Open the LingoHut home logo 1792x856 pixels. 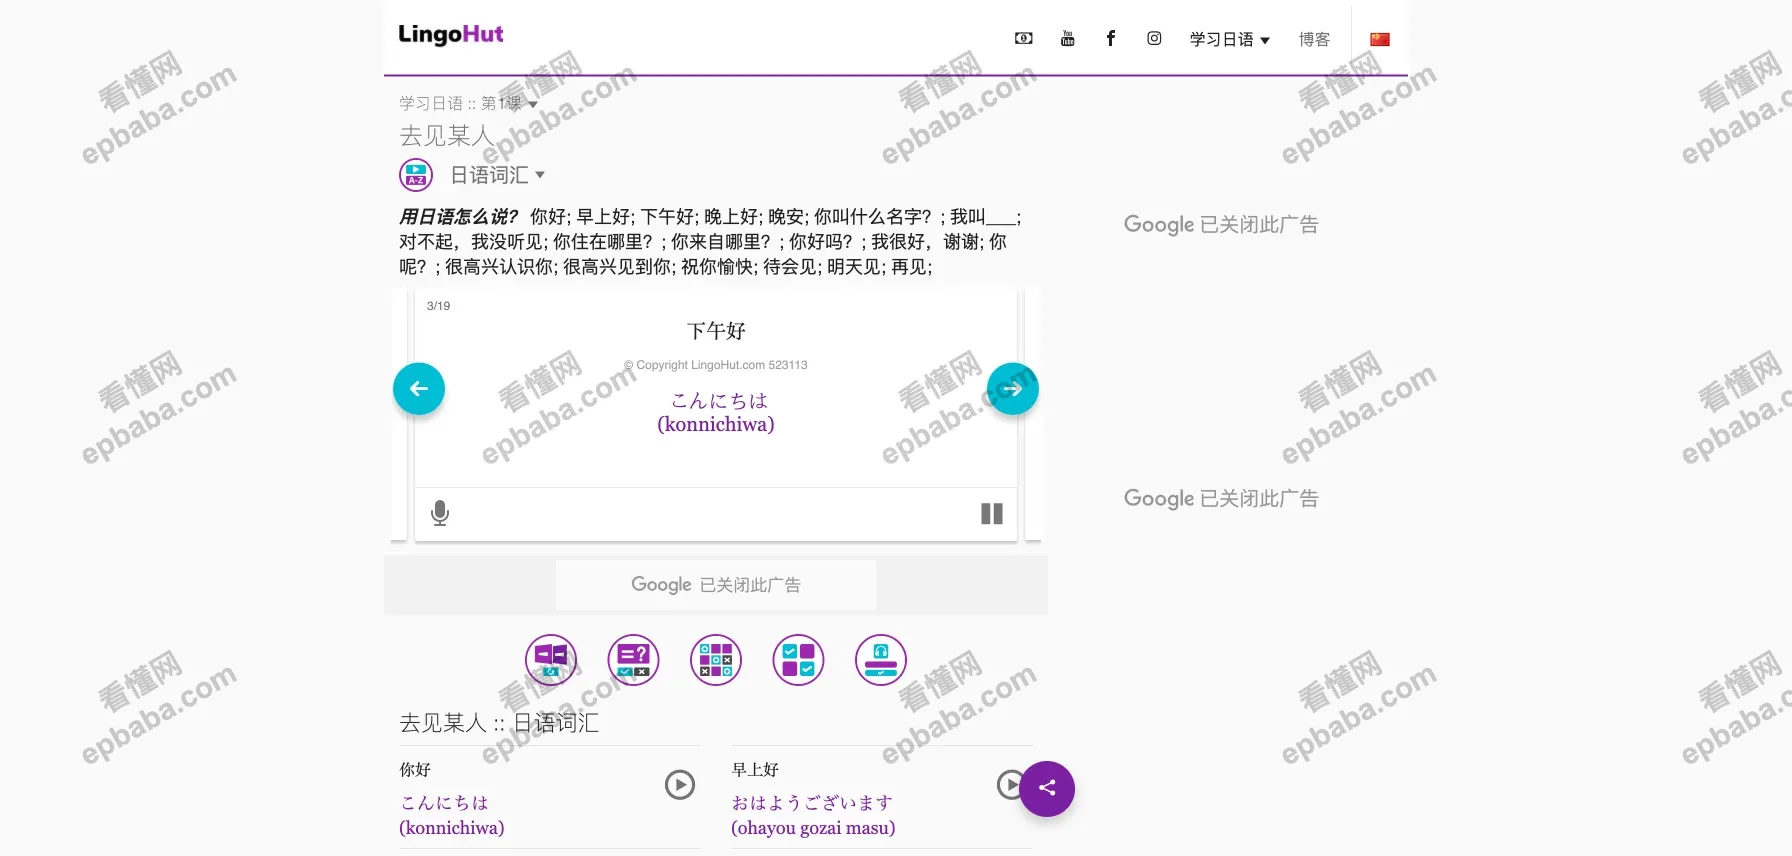pos(450,35)
